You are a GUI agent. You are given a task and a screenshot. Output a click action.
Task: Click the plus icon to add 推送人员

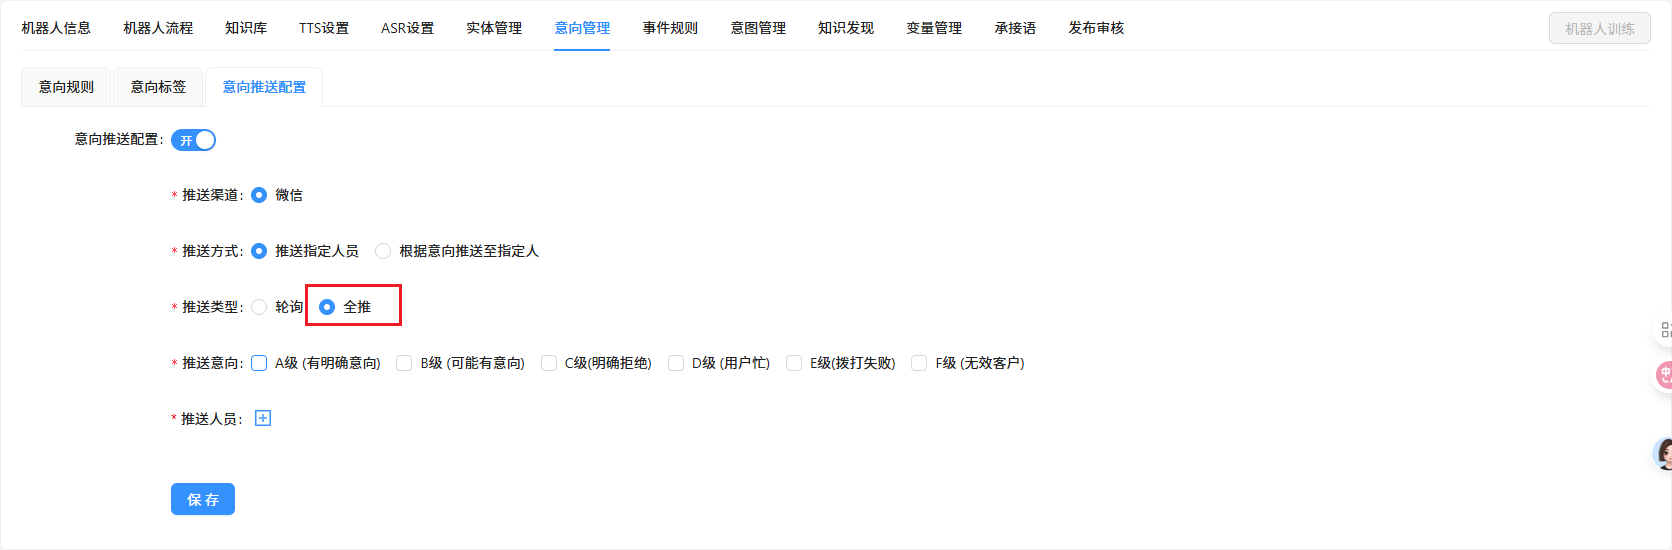point(263,418)
